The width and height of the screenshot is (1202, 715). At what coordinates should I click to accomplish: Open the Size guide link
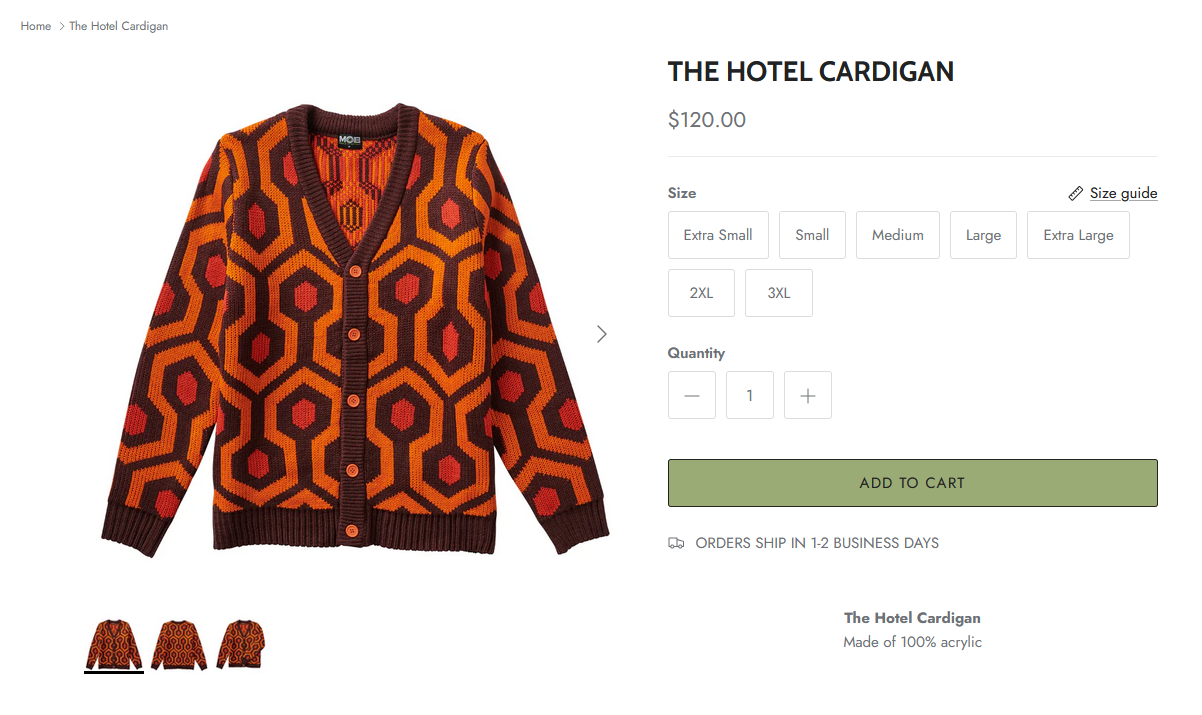coord(1124,193)
